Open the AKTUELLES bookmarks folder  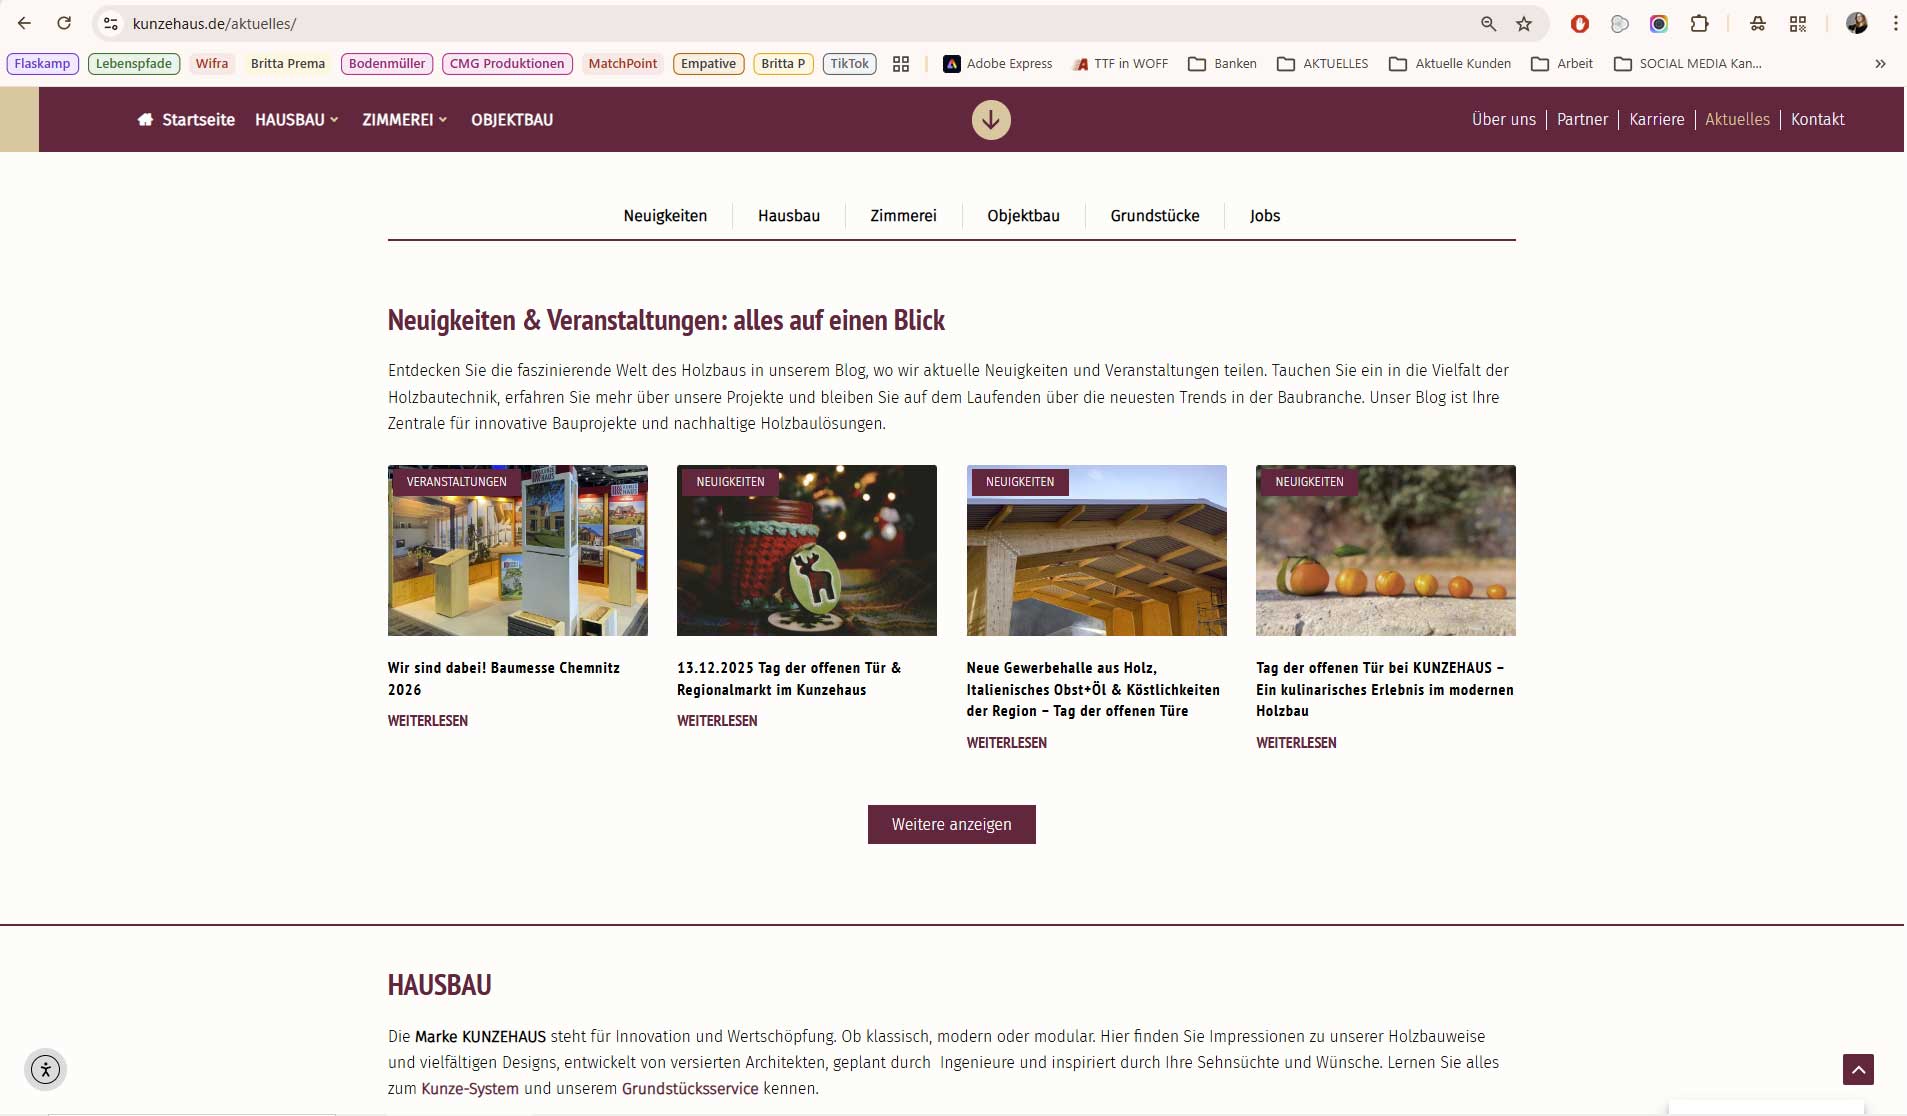[1323, 64]
